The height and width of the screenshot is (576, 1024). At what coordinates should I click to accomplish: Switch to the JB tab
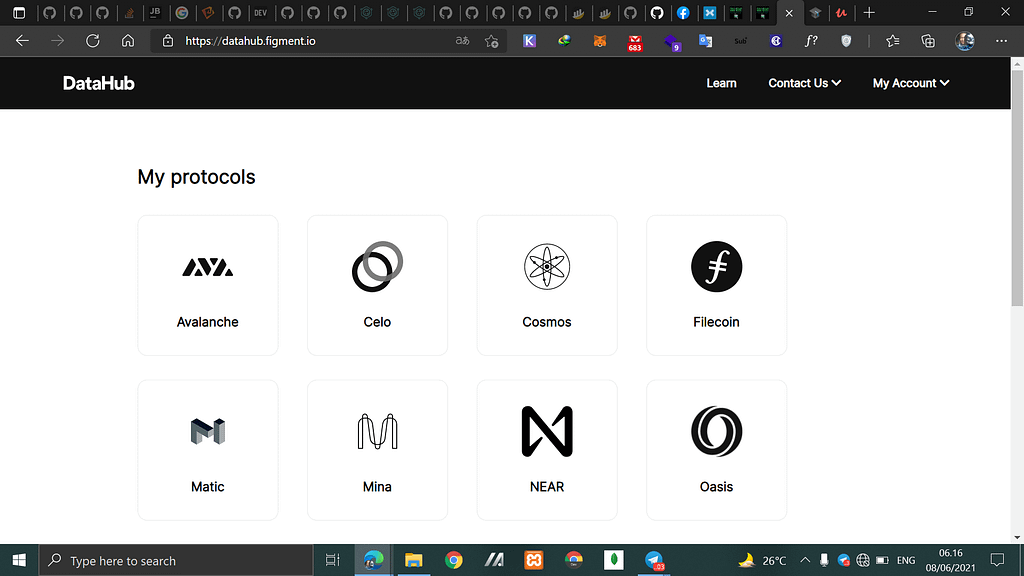pos(155,12)
